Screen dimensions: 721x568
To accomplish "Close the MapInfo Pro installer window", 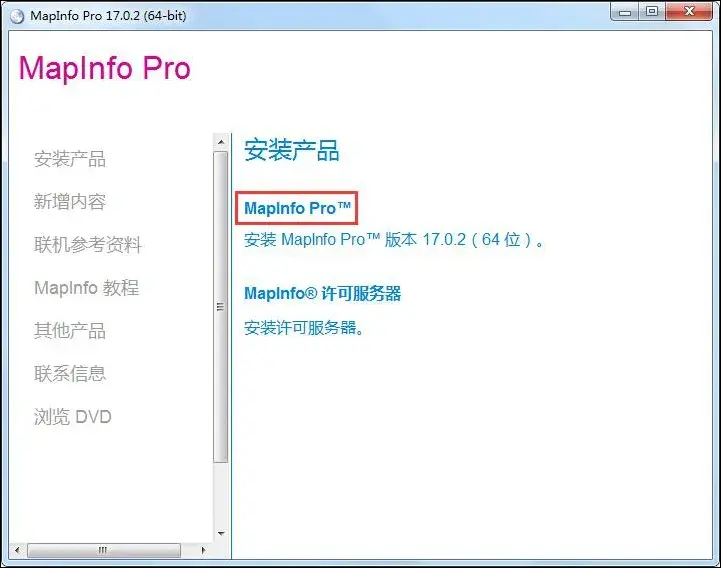I will (x=689, y=12).
